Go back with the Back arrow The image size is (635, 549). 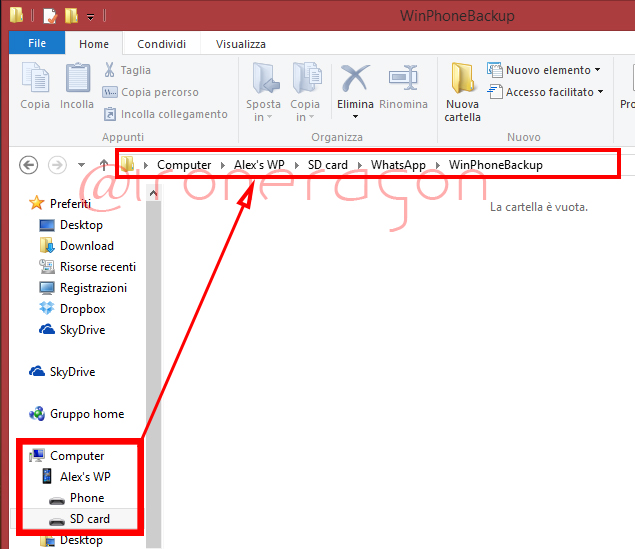(x=29, y=165)
